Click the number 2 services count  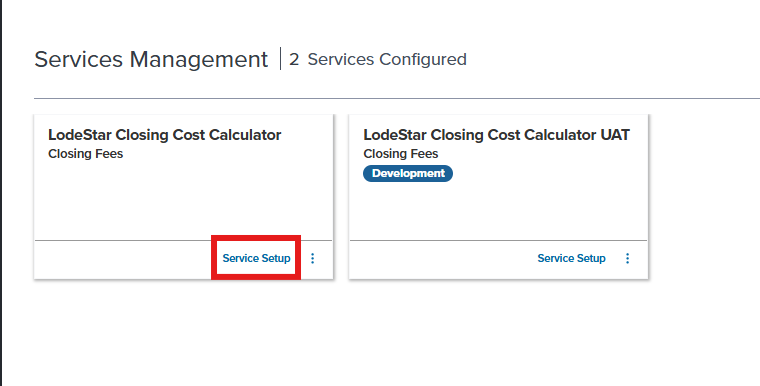point(294,60)
